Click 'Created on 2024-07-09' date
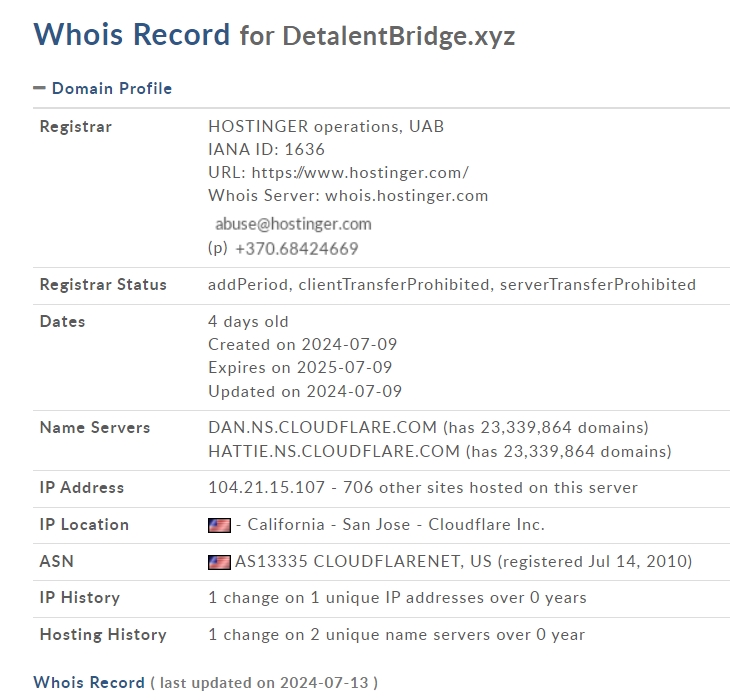This screenshot has height=700, width=730. [303, 344]
